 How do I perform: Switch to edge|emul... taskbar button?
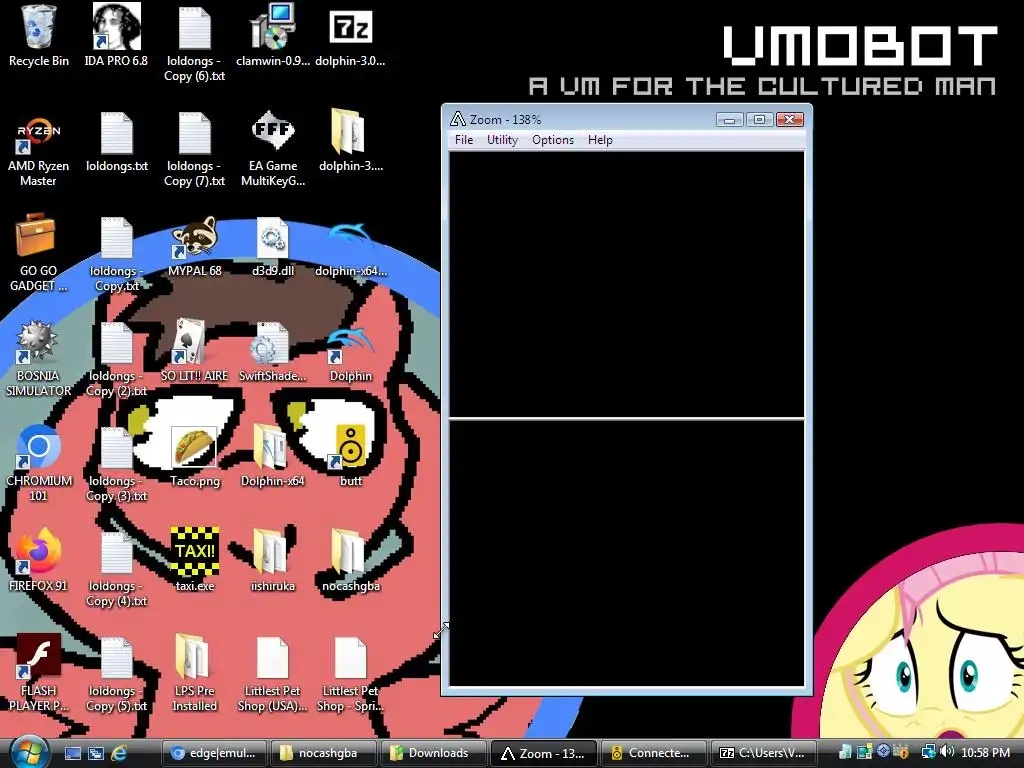pos(214,753)
